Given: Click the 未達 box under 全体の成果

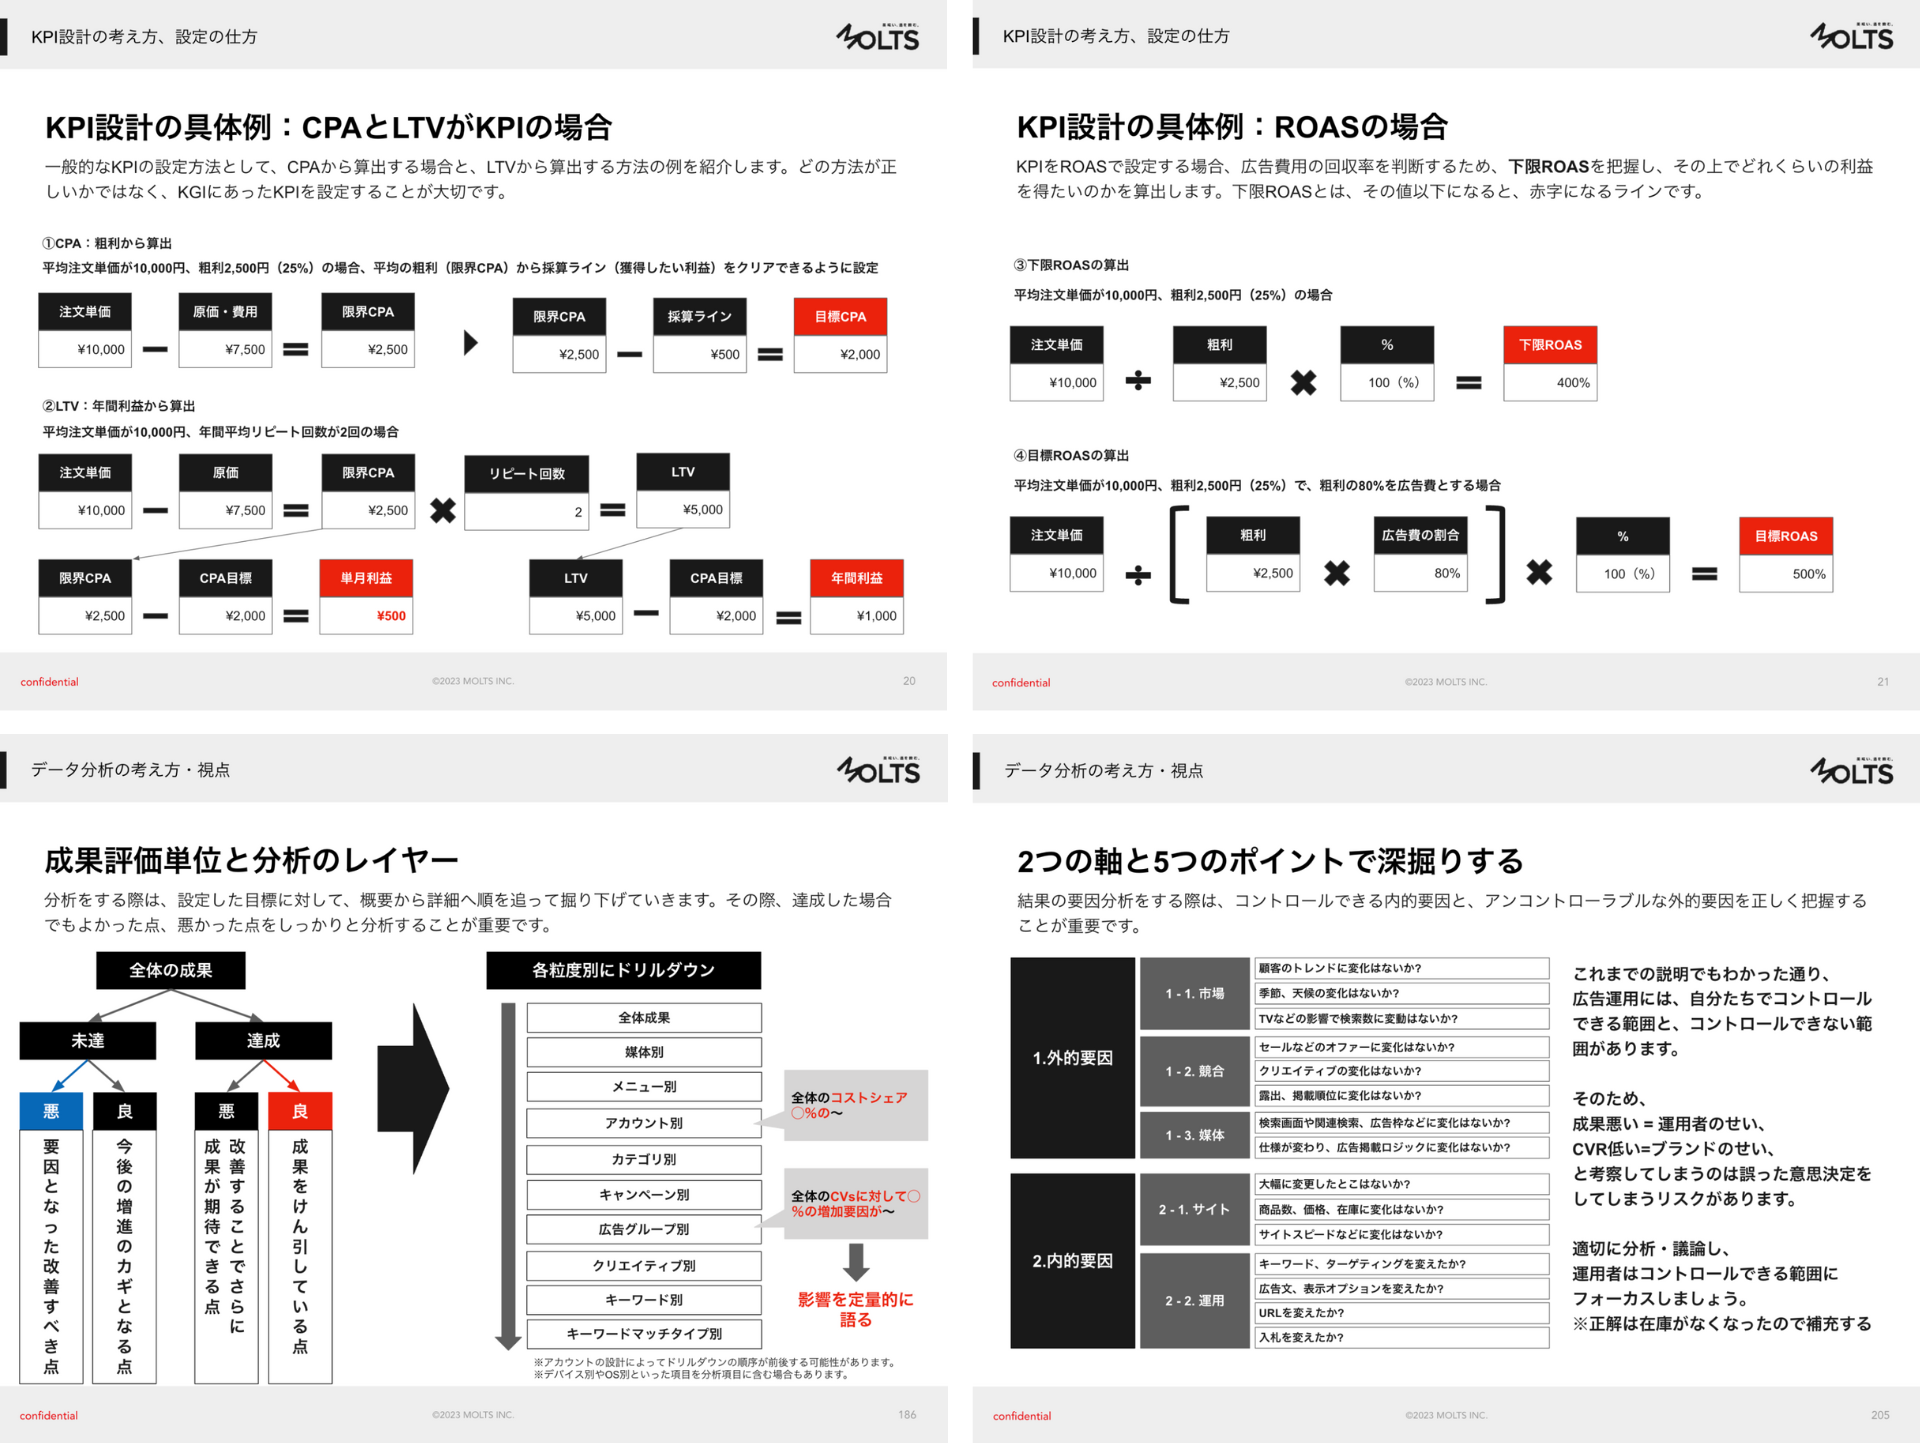Looking at the screenshot, I should (88, 1041).
